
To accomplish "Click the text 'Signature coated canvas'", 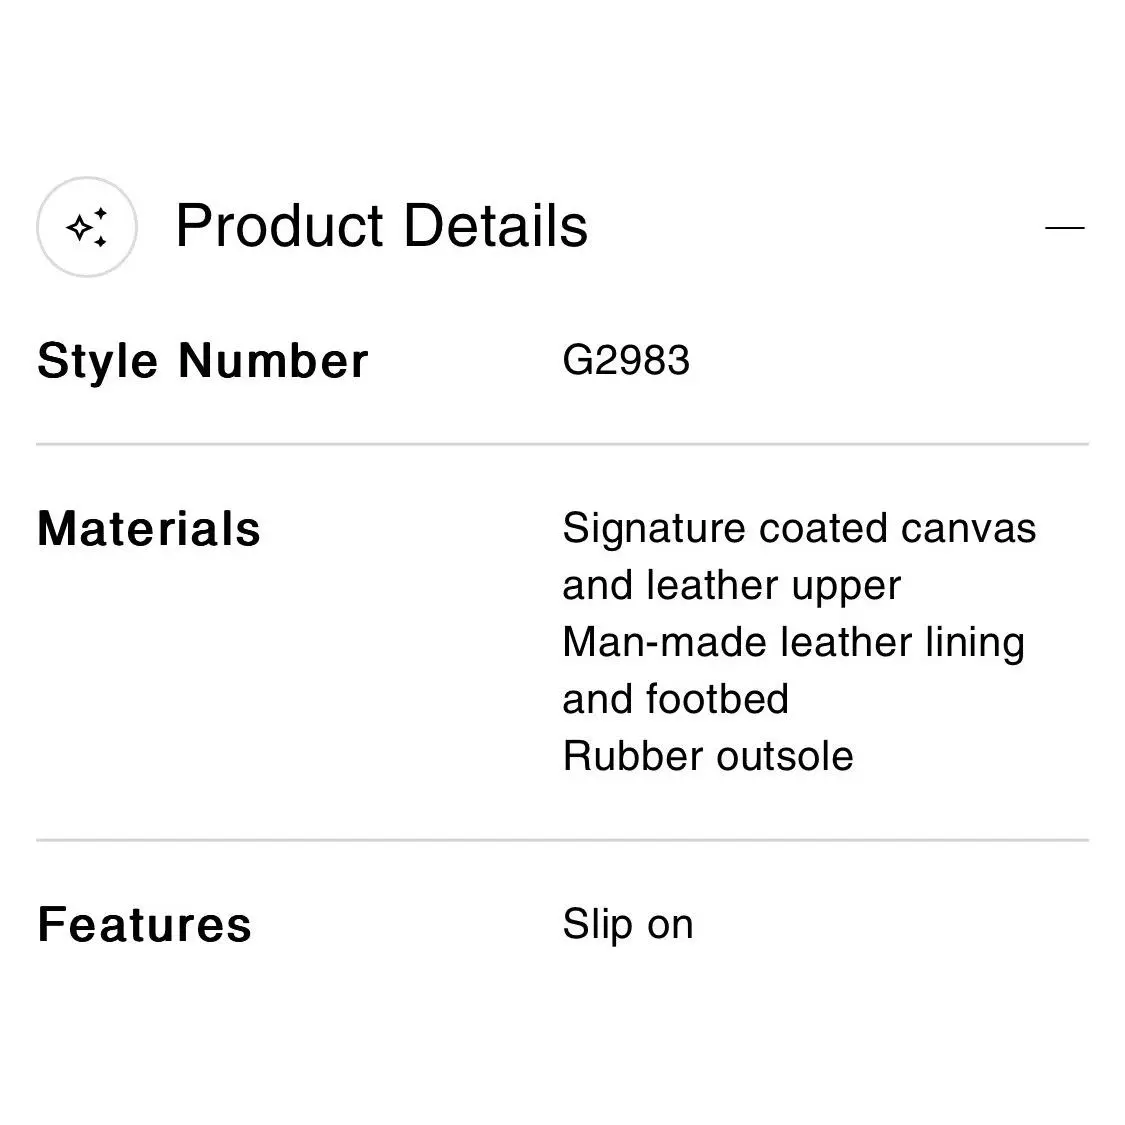I will click(x=799, y=529).
